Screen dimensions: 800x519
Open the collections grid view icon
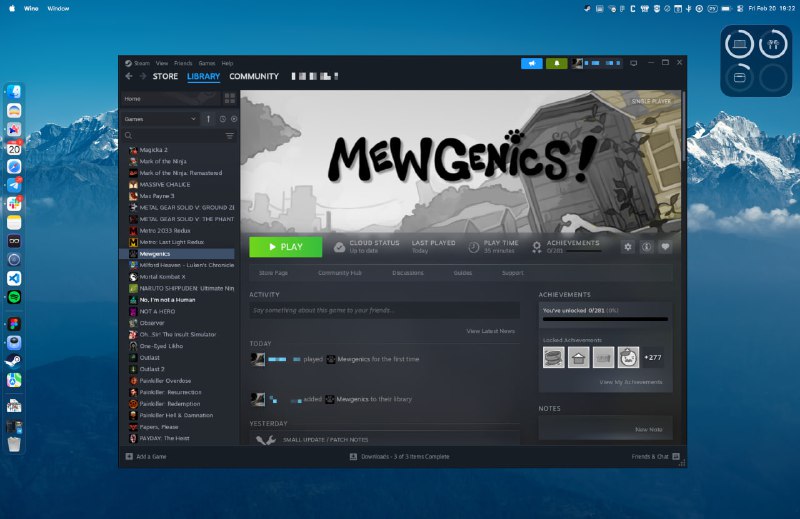[230, 98]
